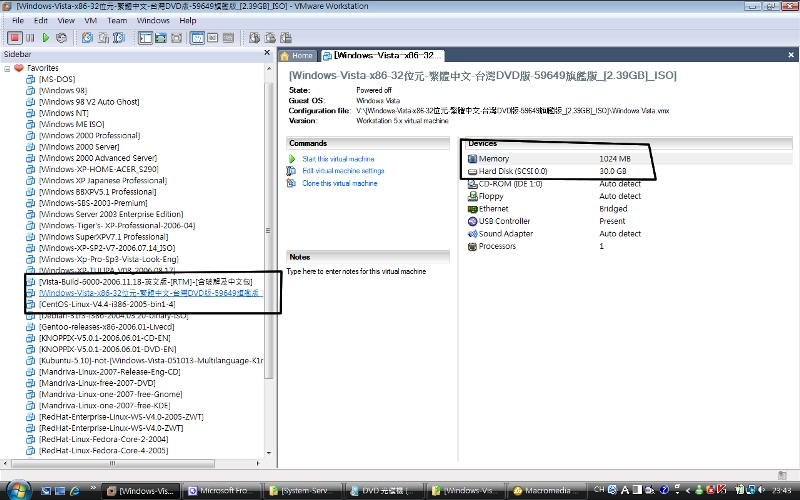Close the current VM tab with X
Image resolution: width=800 pixels, height=500 pixels.
(x=791, y=55)
